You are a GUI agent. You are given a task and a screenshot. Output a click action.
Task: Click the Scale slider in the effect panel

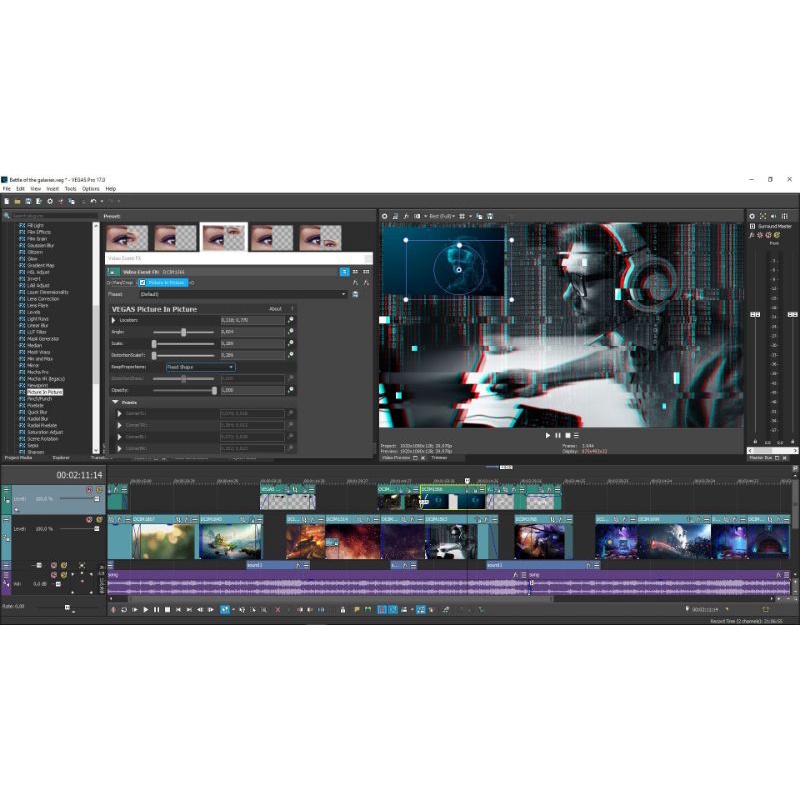click(x=183, y=343)
